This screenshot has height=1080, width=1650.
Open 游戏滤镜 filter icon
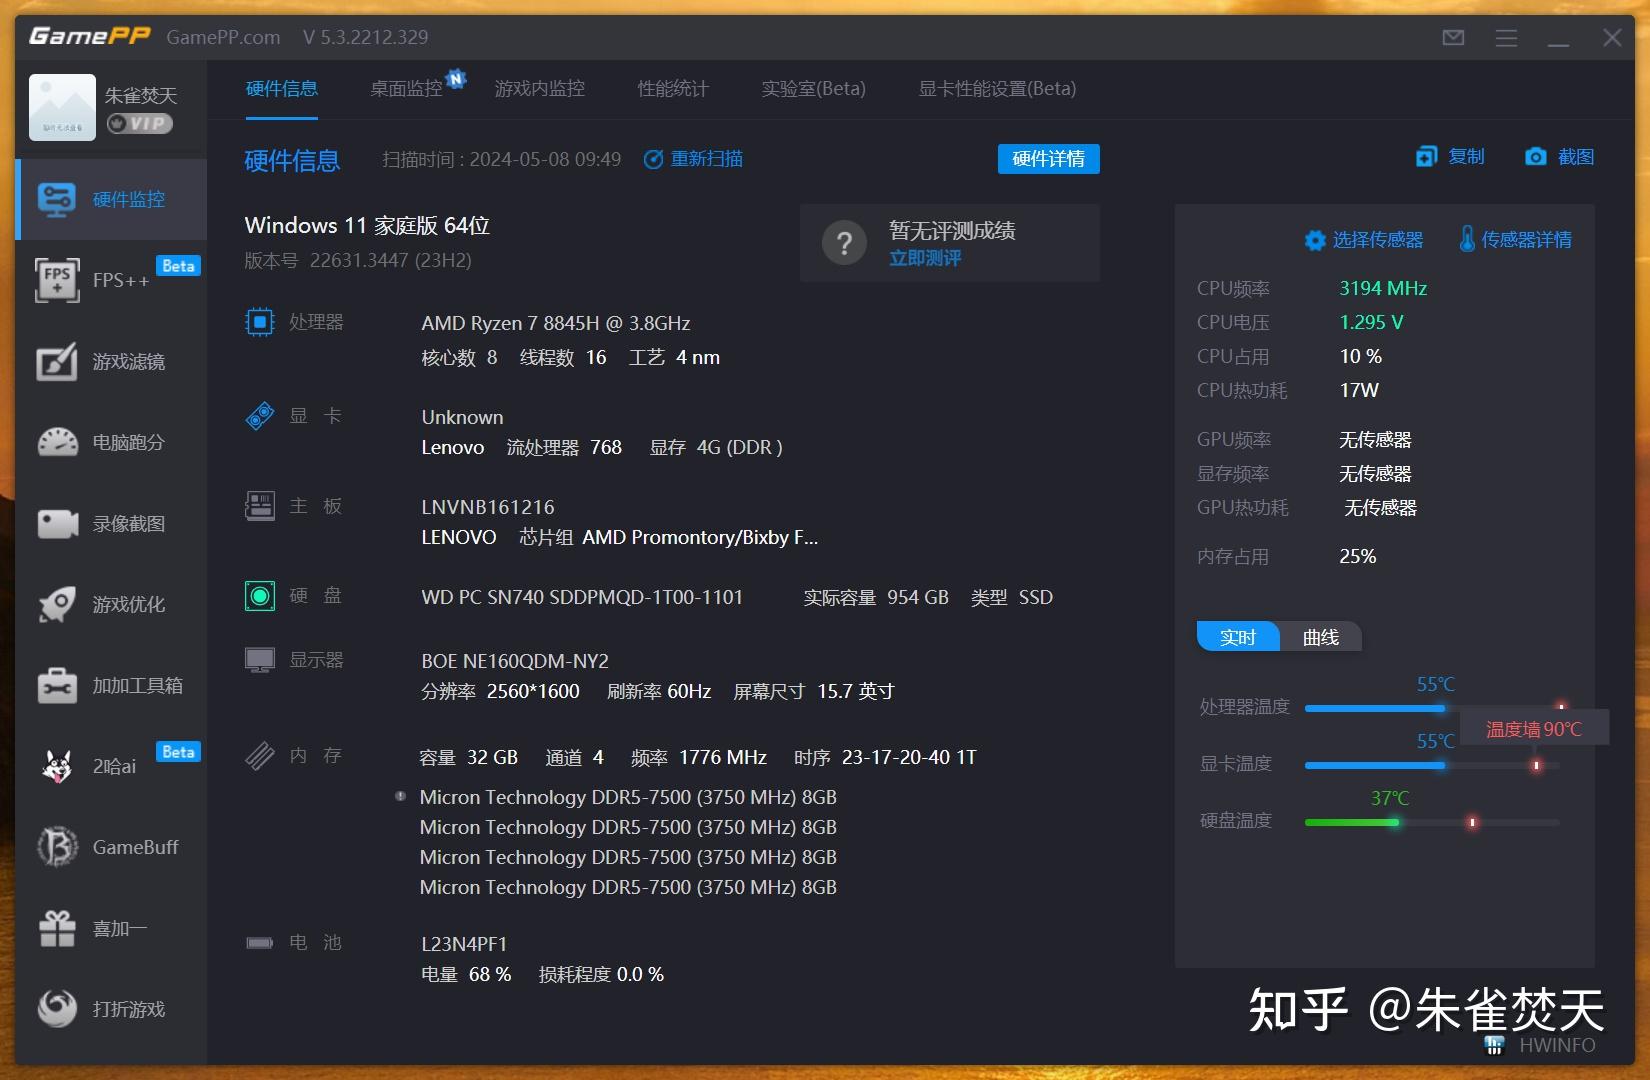(57, 361)
